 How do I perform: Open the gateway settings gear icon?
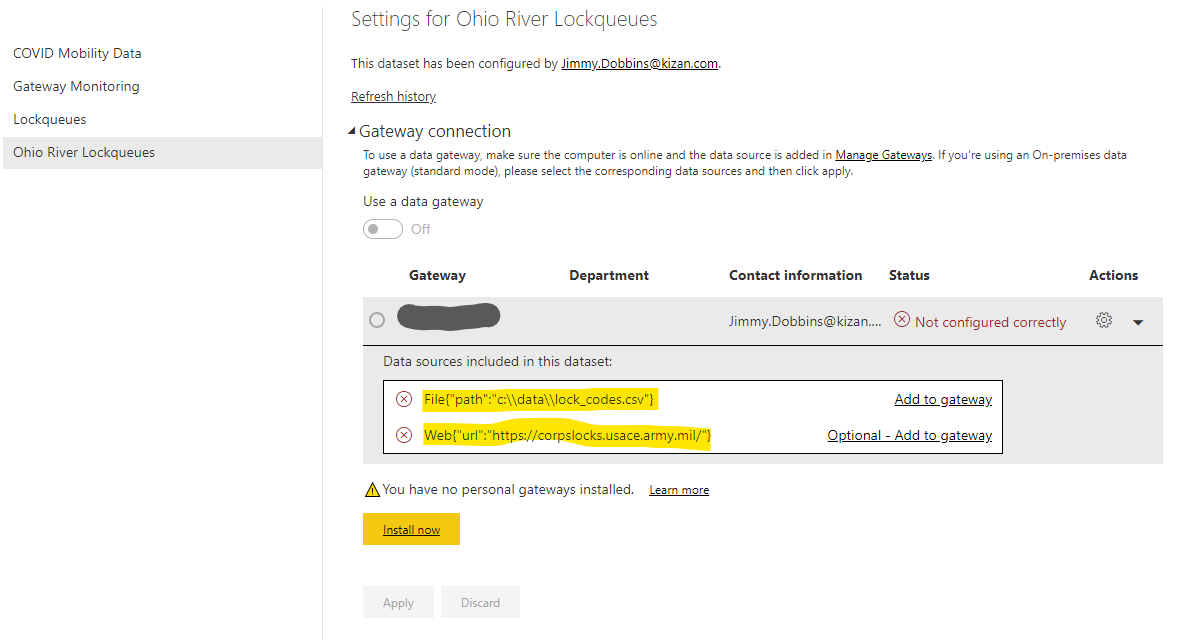tap(1104, 321)
